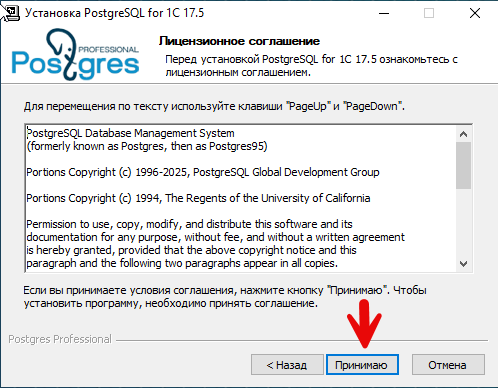This screenshot has width=498, height=388.
Task: Place cursor on "PostgreSQL Database Management System" line
Action: point(130,133)
